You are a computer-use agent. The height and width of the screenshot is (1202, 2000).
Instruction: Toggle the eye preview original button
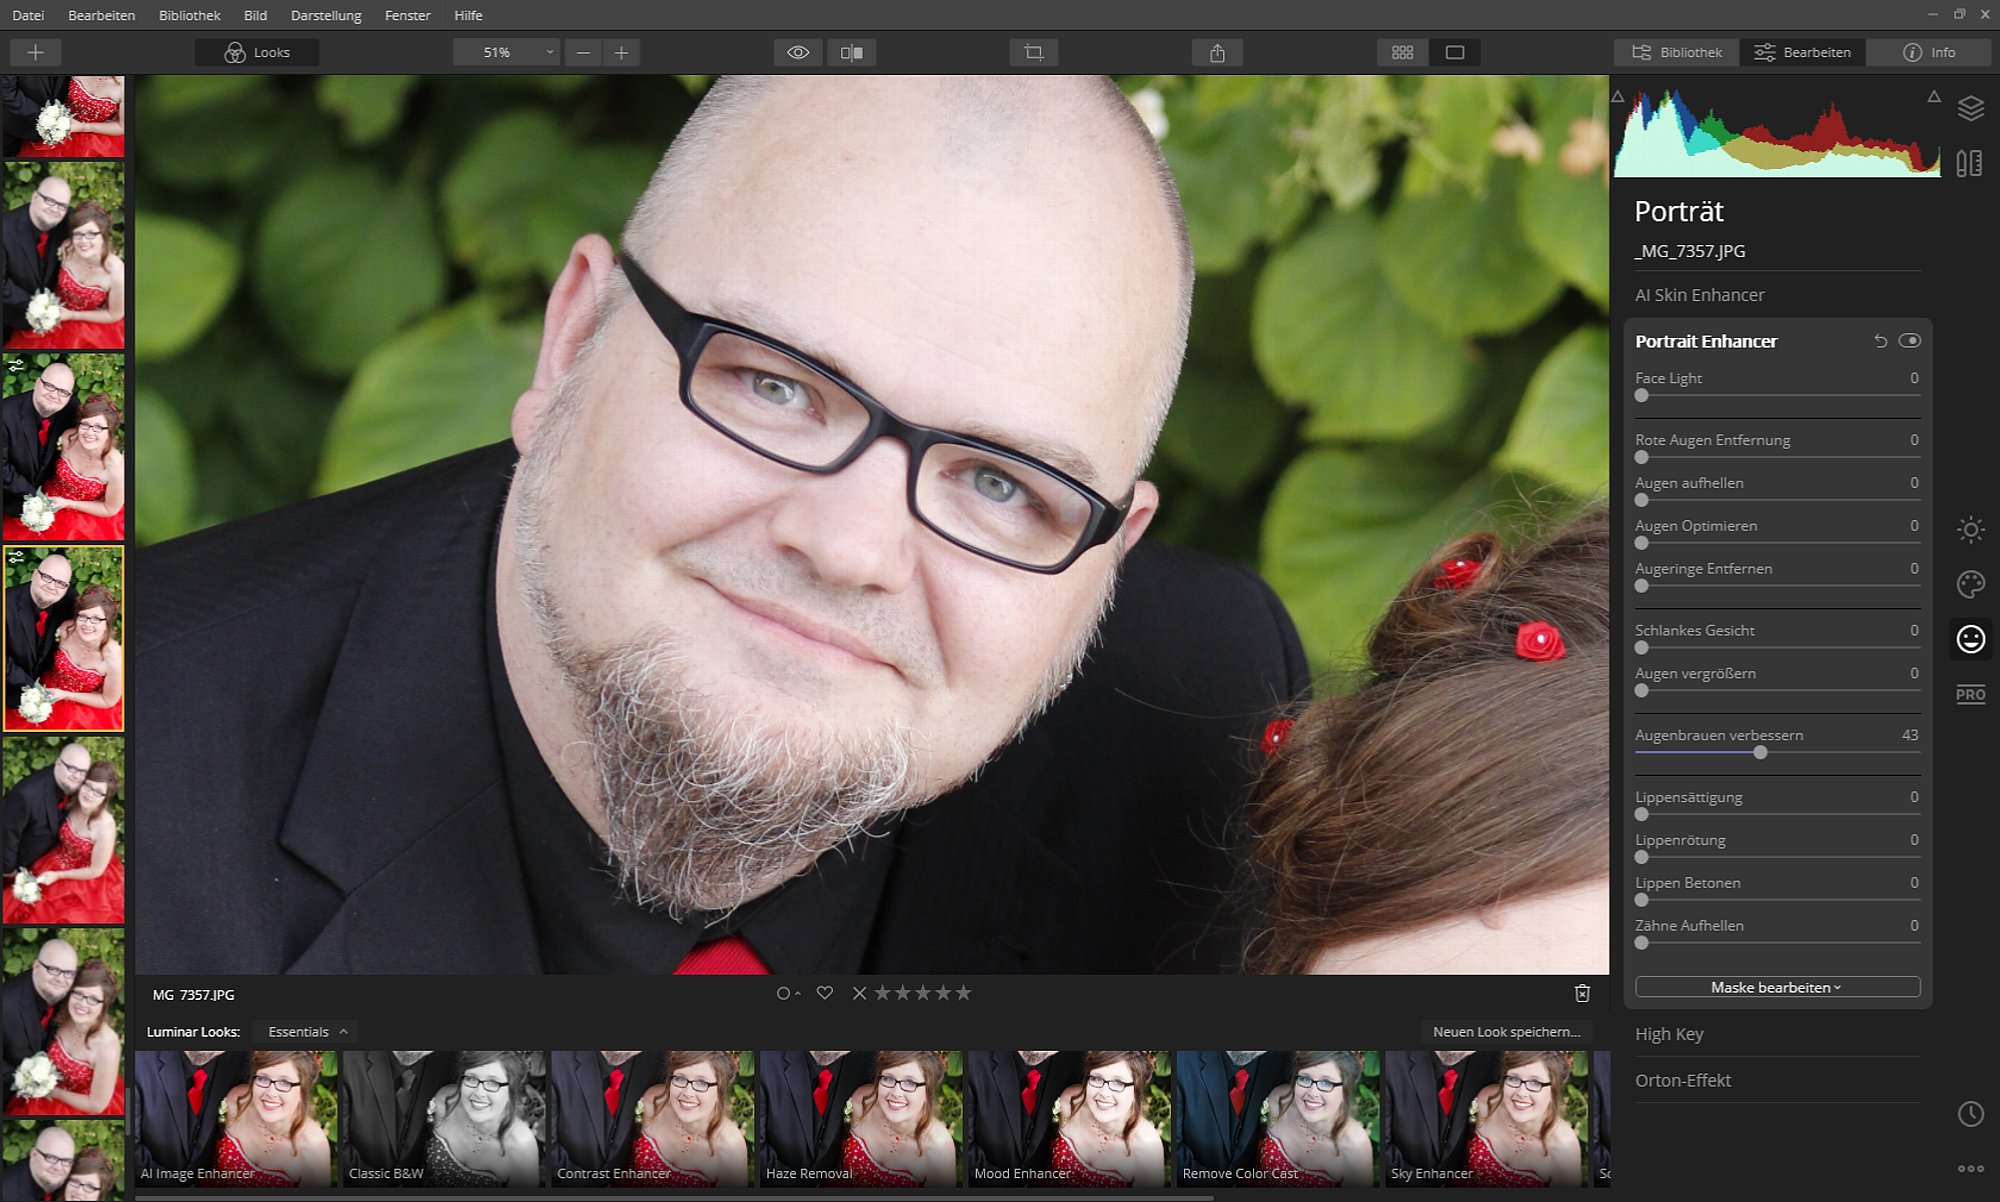[x=798, y=52]
